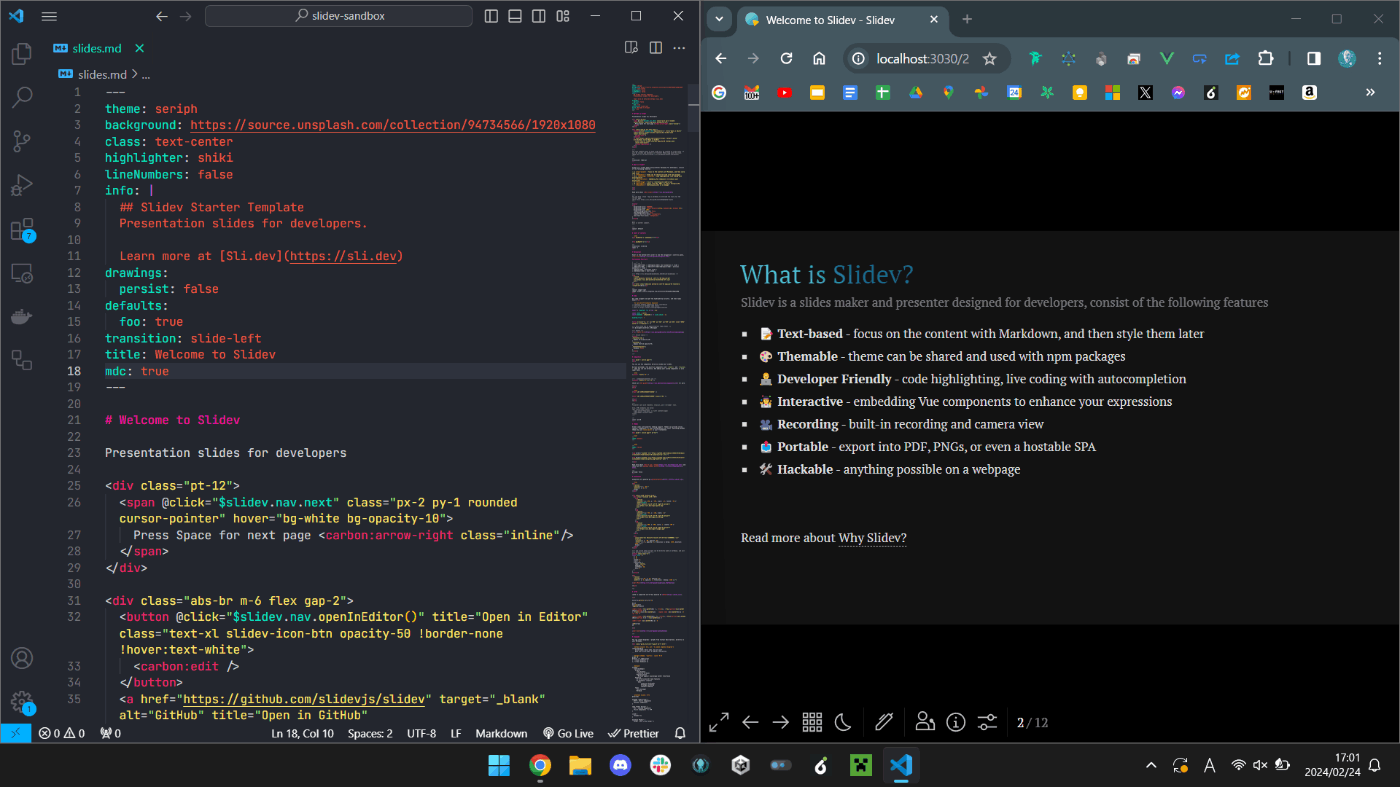Open the Google Drive bookmark
Image resolution: width=1400 pixels, height=787 pixels.
click(x=915, y=92)
